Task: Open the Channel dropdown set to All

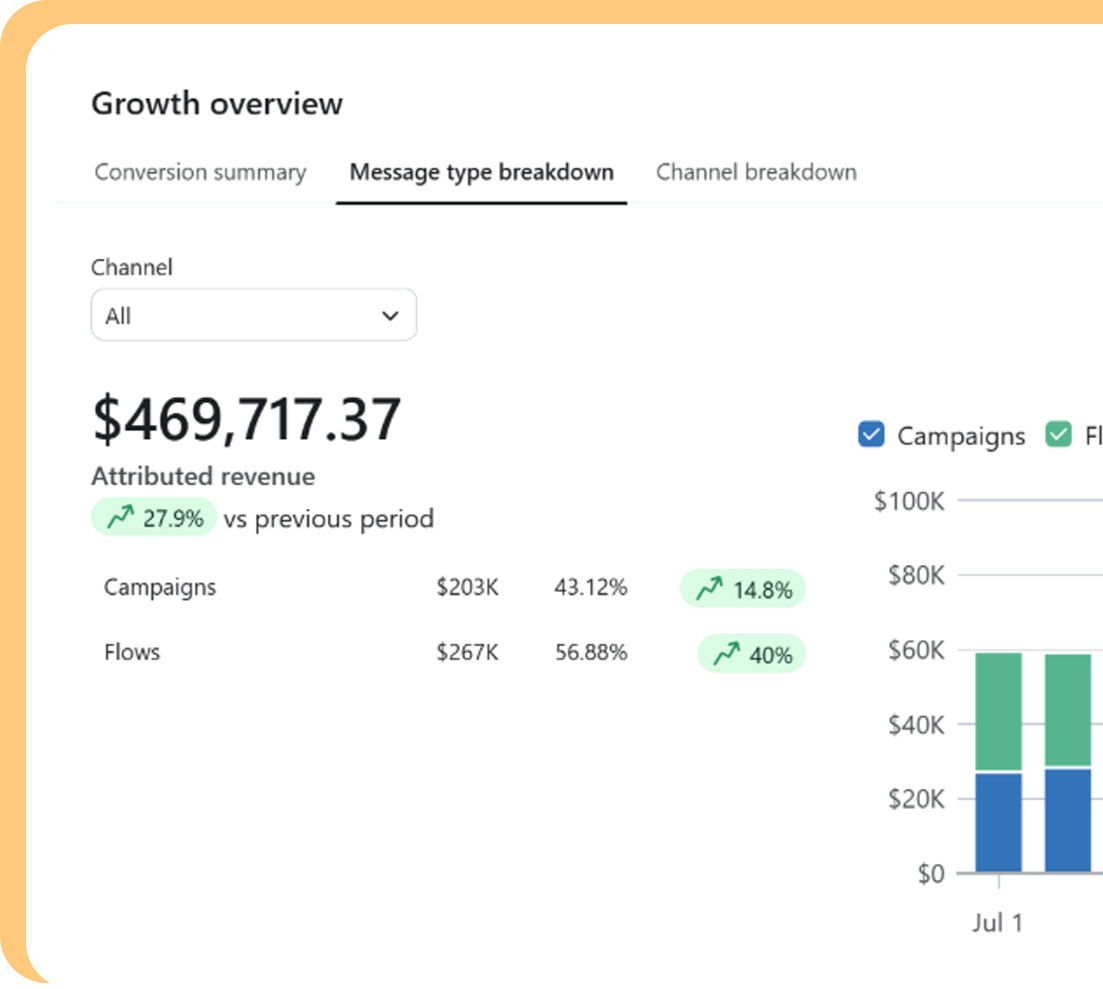Action: [x=253, y=316]
